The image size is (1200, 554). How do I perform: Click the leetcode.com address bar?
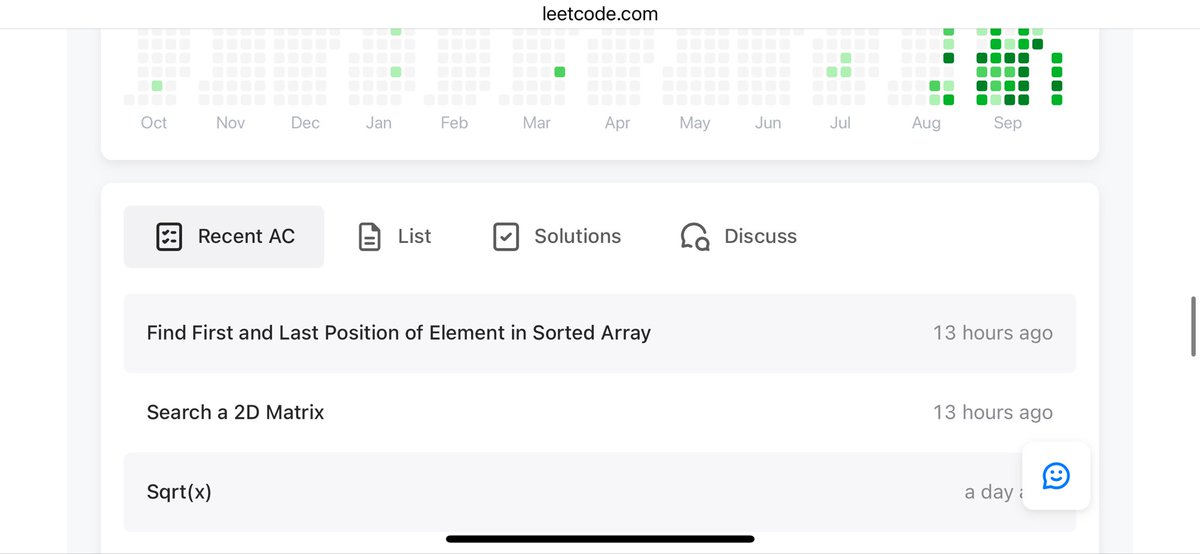point(600,14)
